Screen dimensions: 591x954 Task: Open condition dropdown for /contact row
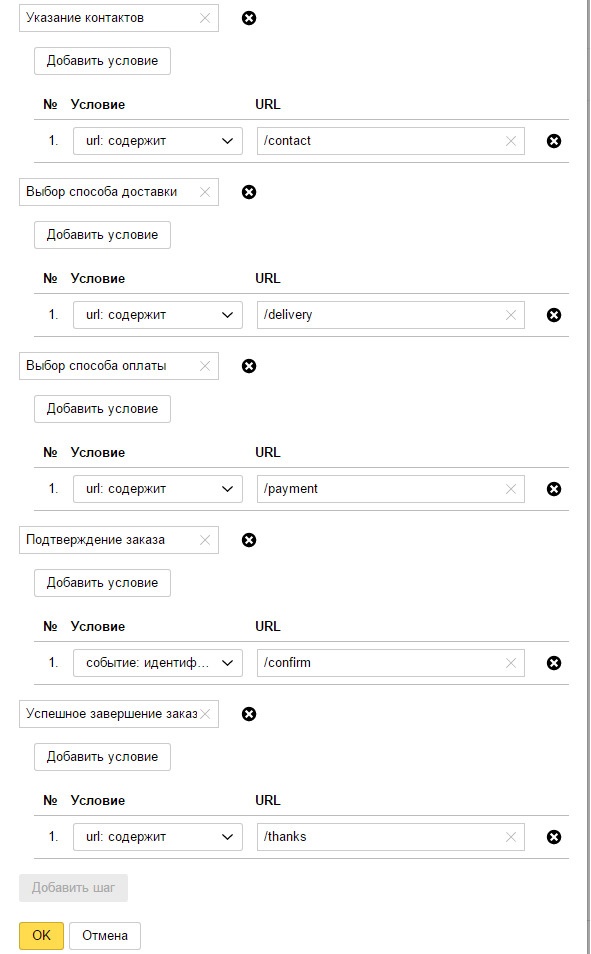158,141
